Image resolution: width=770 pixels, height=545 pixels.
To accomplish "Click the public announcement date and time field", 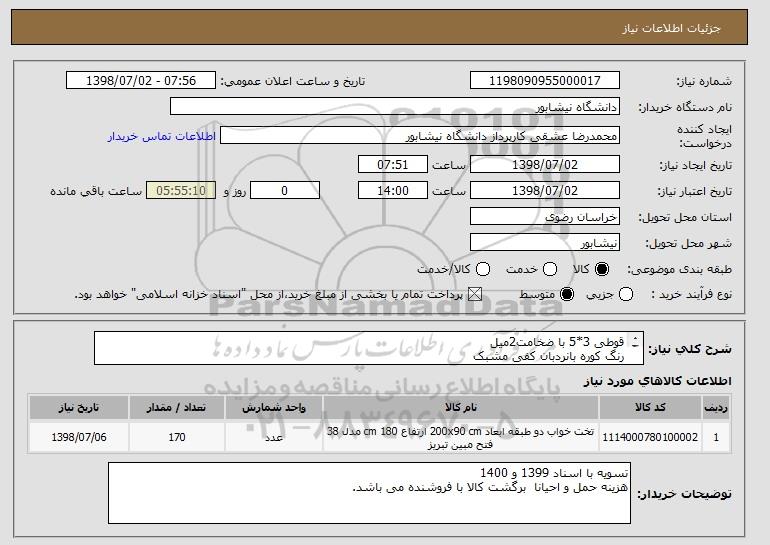I will (141, 81).
